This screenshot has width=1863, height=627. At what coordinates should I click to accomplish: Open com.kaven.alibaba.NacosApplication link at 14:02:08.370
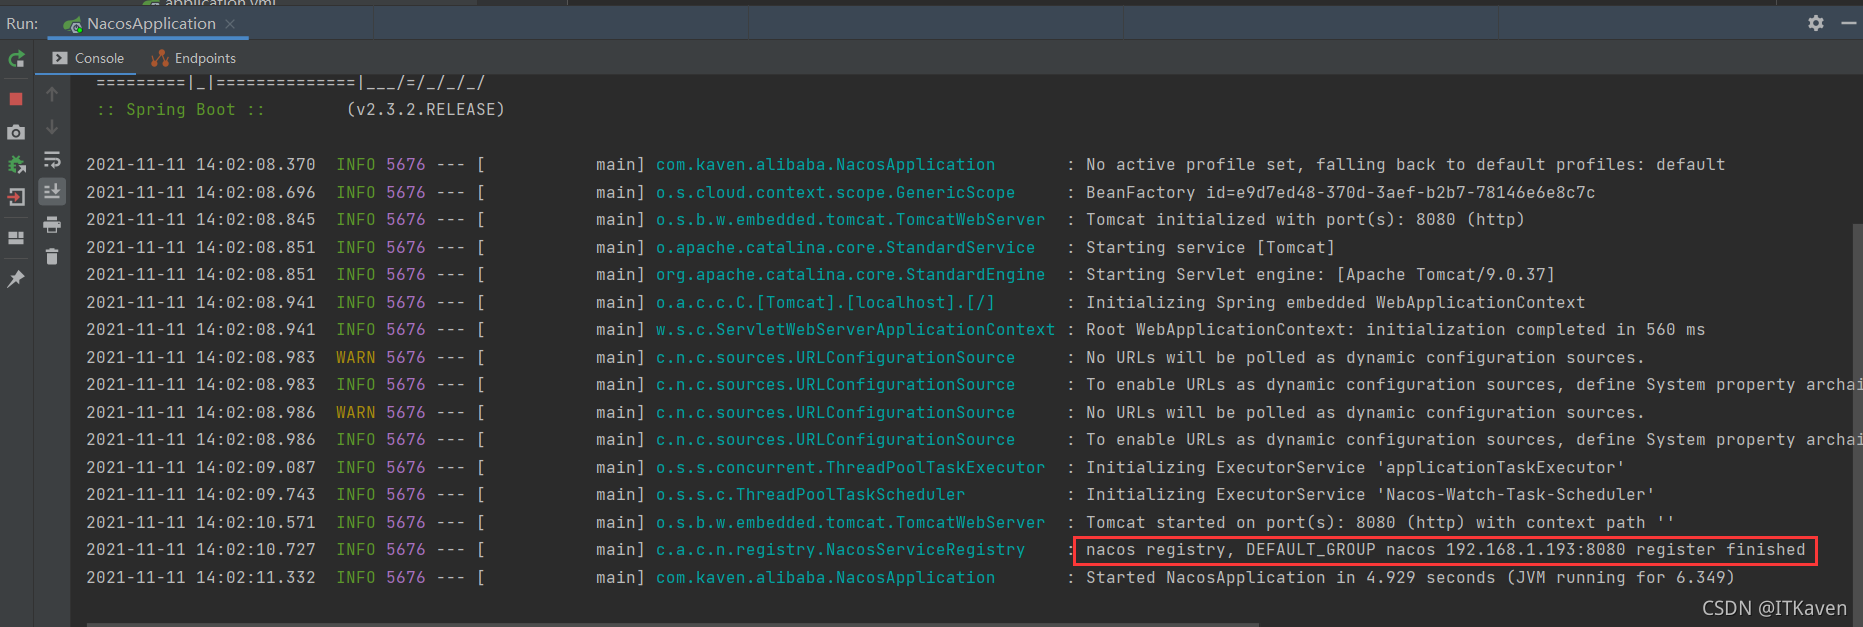[825, 165]
